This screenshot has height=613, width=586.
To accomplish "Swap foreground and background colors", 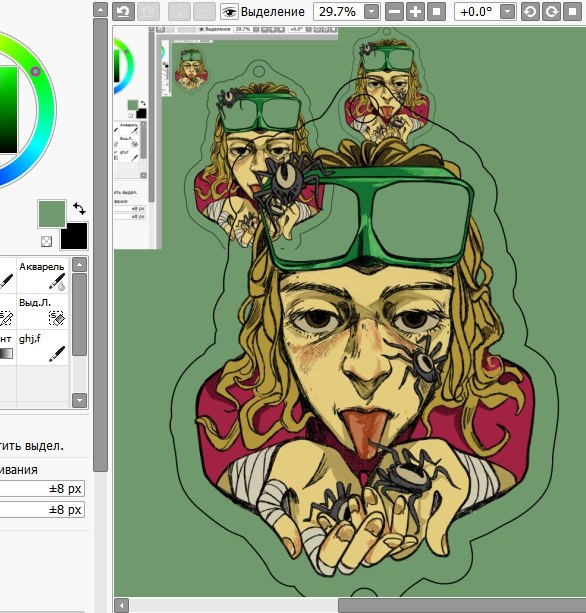I will pyautogui.click(x=79, y=208).
